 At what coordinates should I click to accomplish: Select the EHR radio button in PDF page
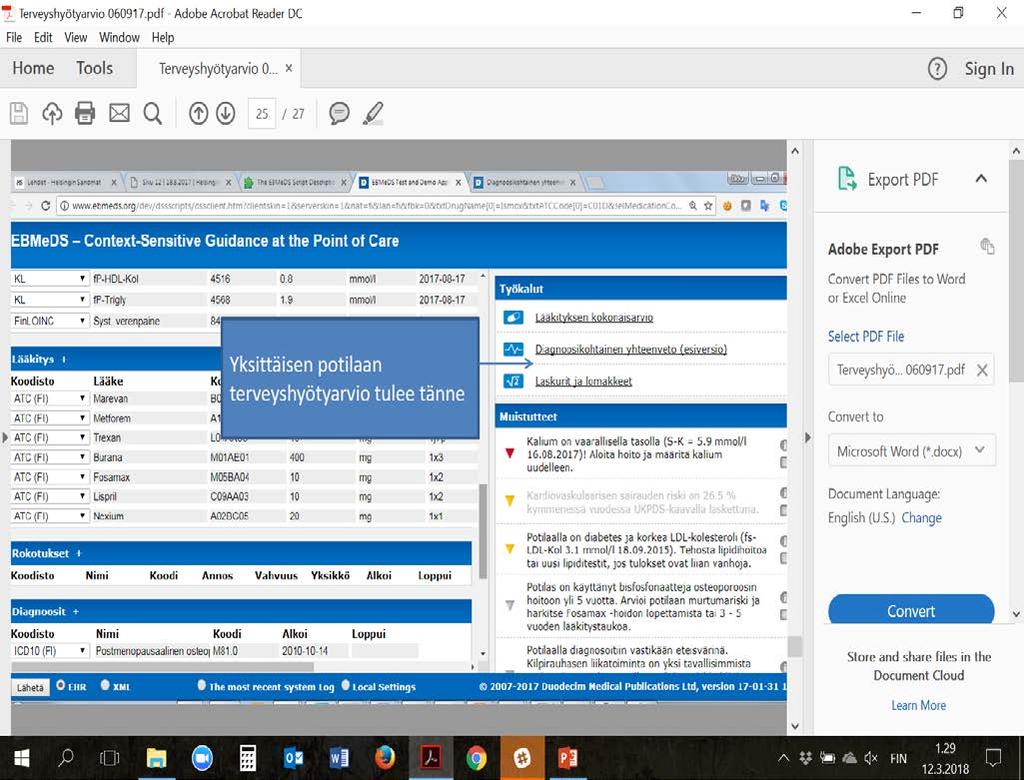coord(61,685)
